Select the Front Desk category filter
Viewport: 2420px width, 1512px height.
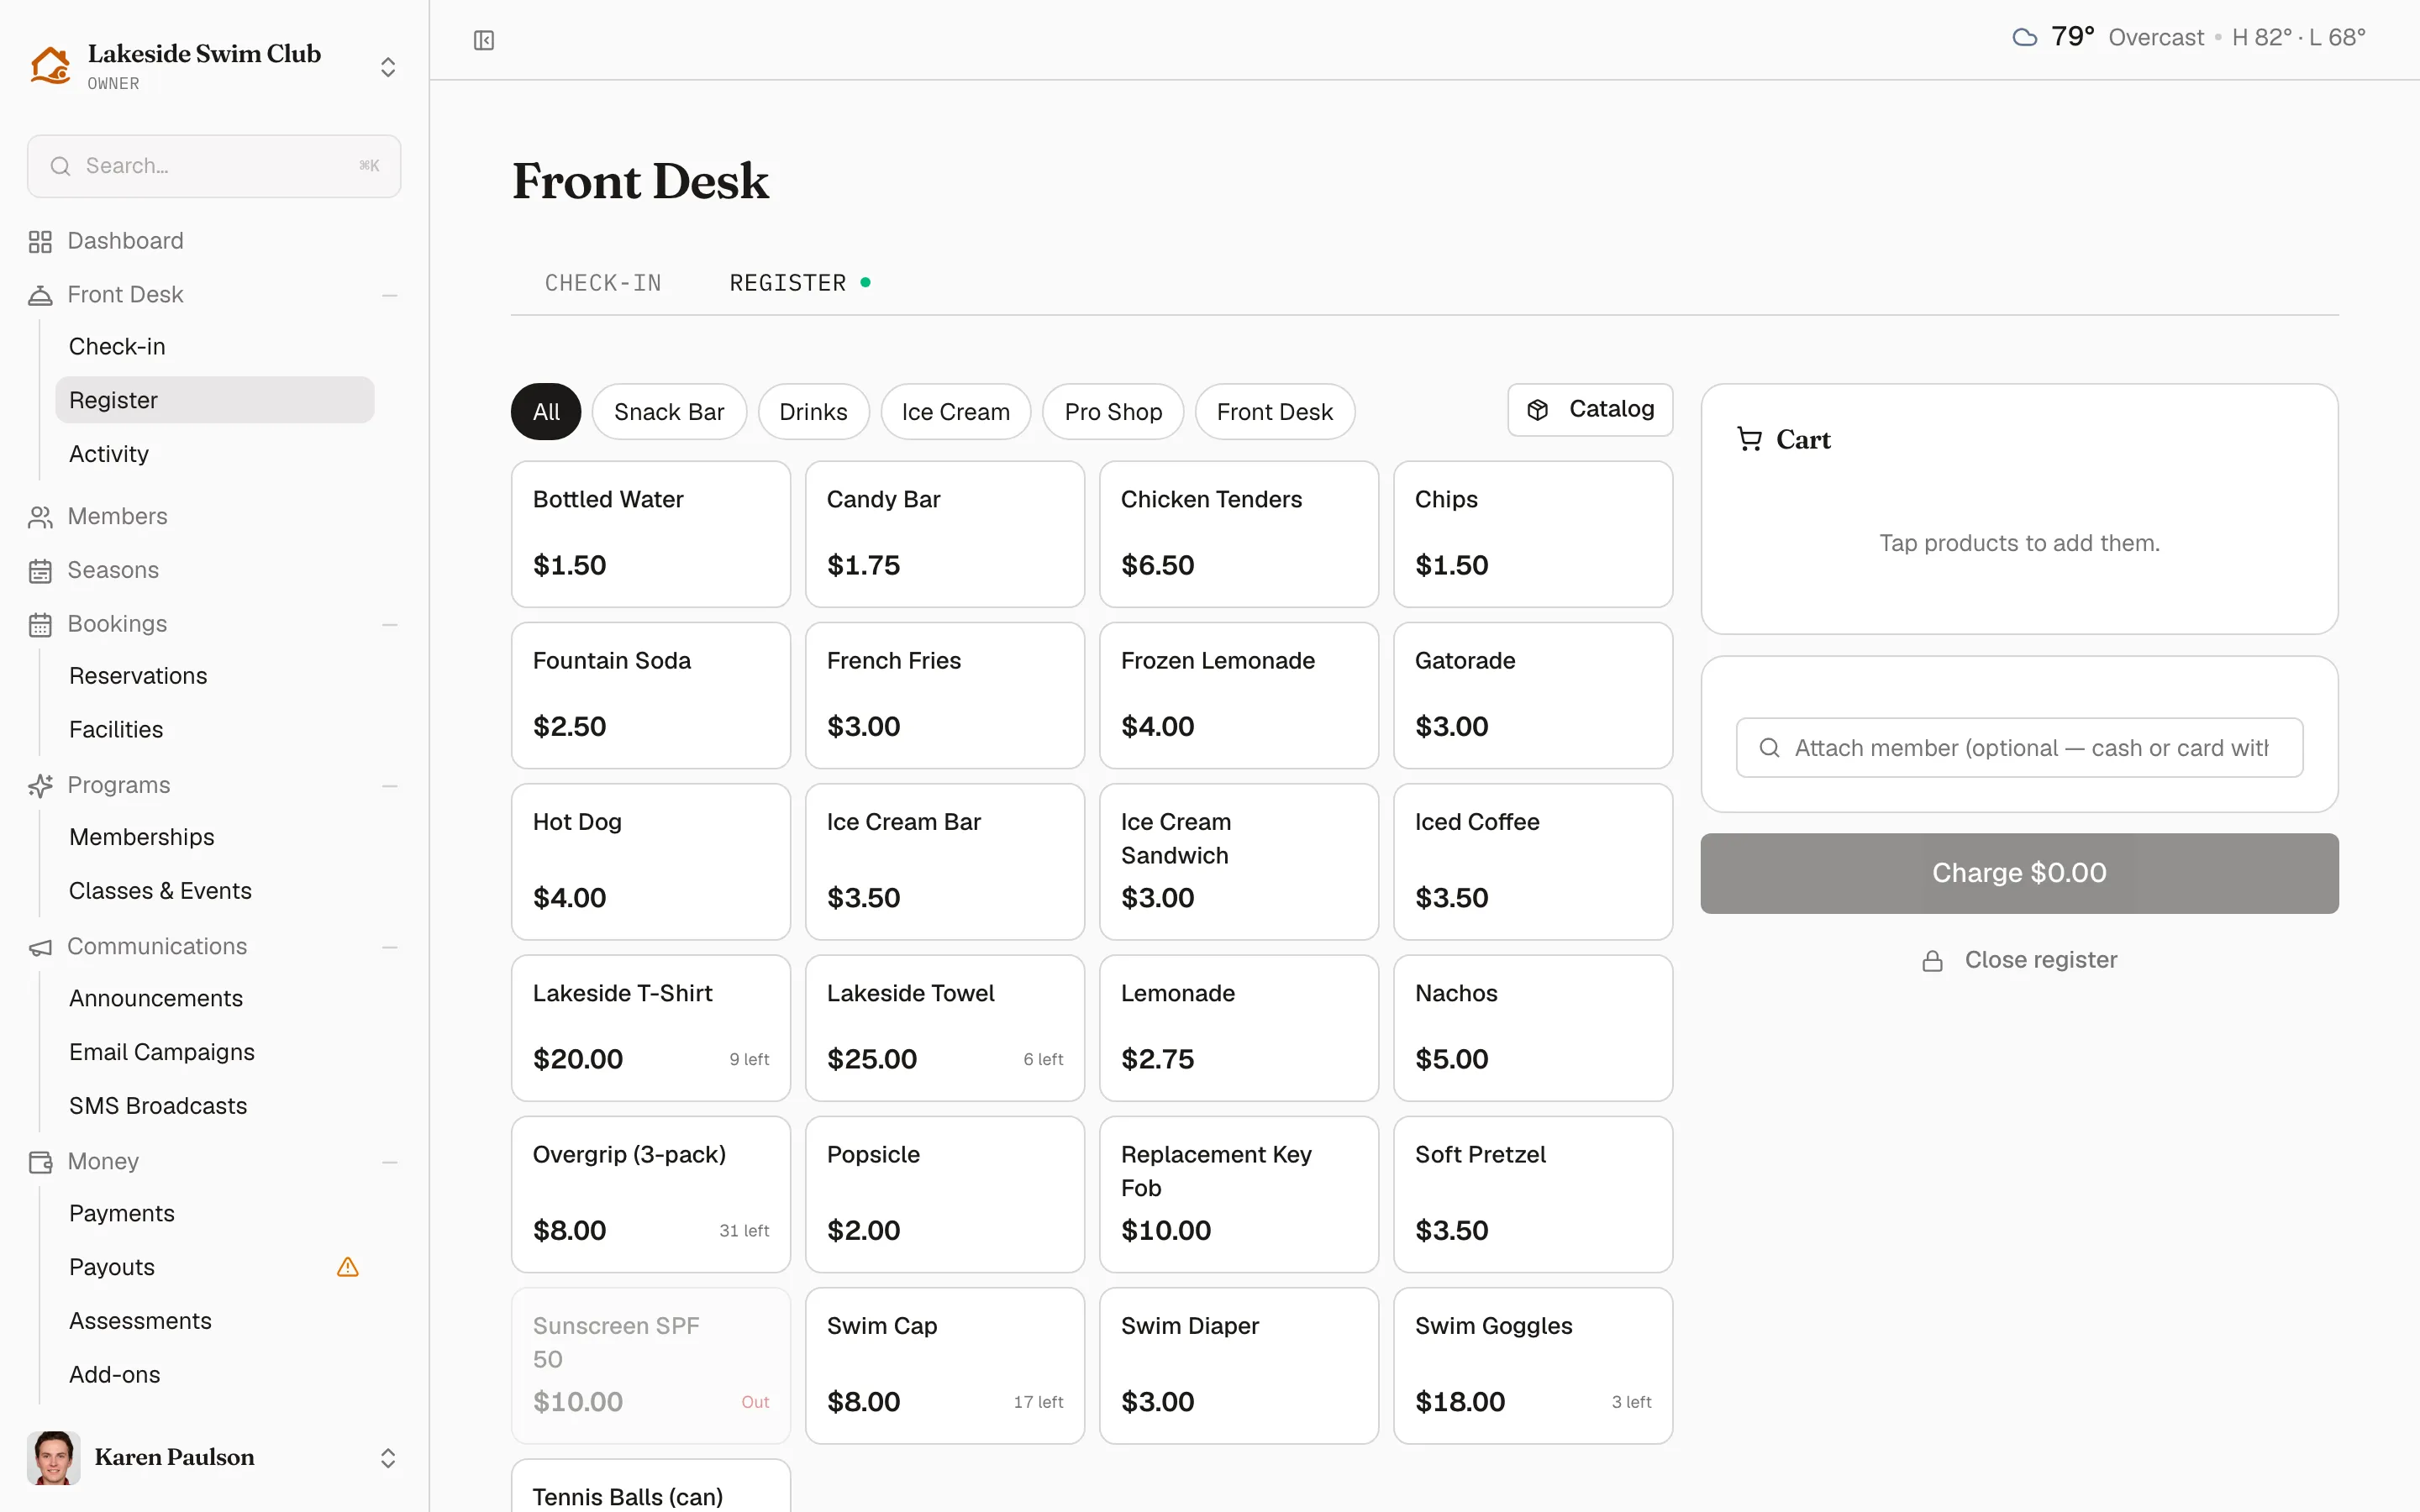point(1275,412)
